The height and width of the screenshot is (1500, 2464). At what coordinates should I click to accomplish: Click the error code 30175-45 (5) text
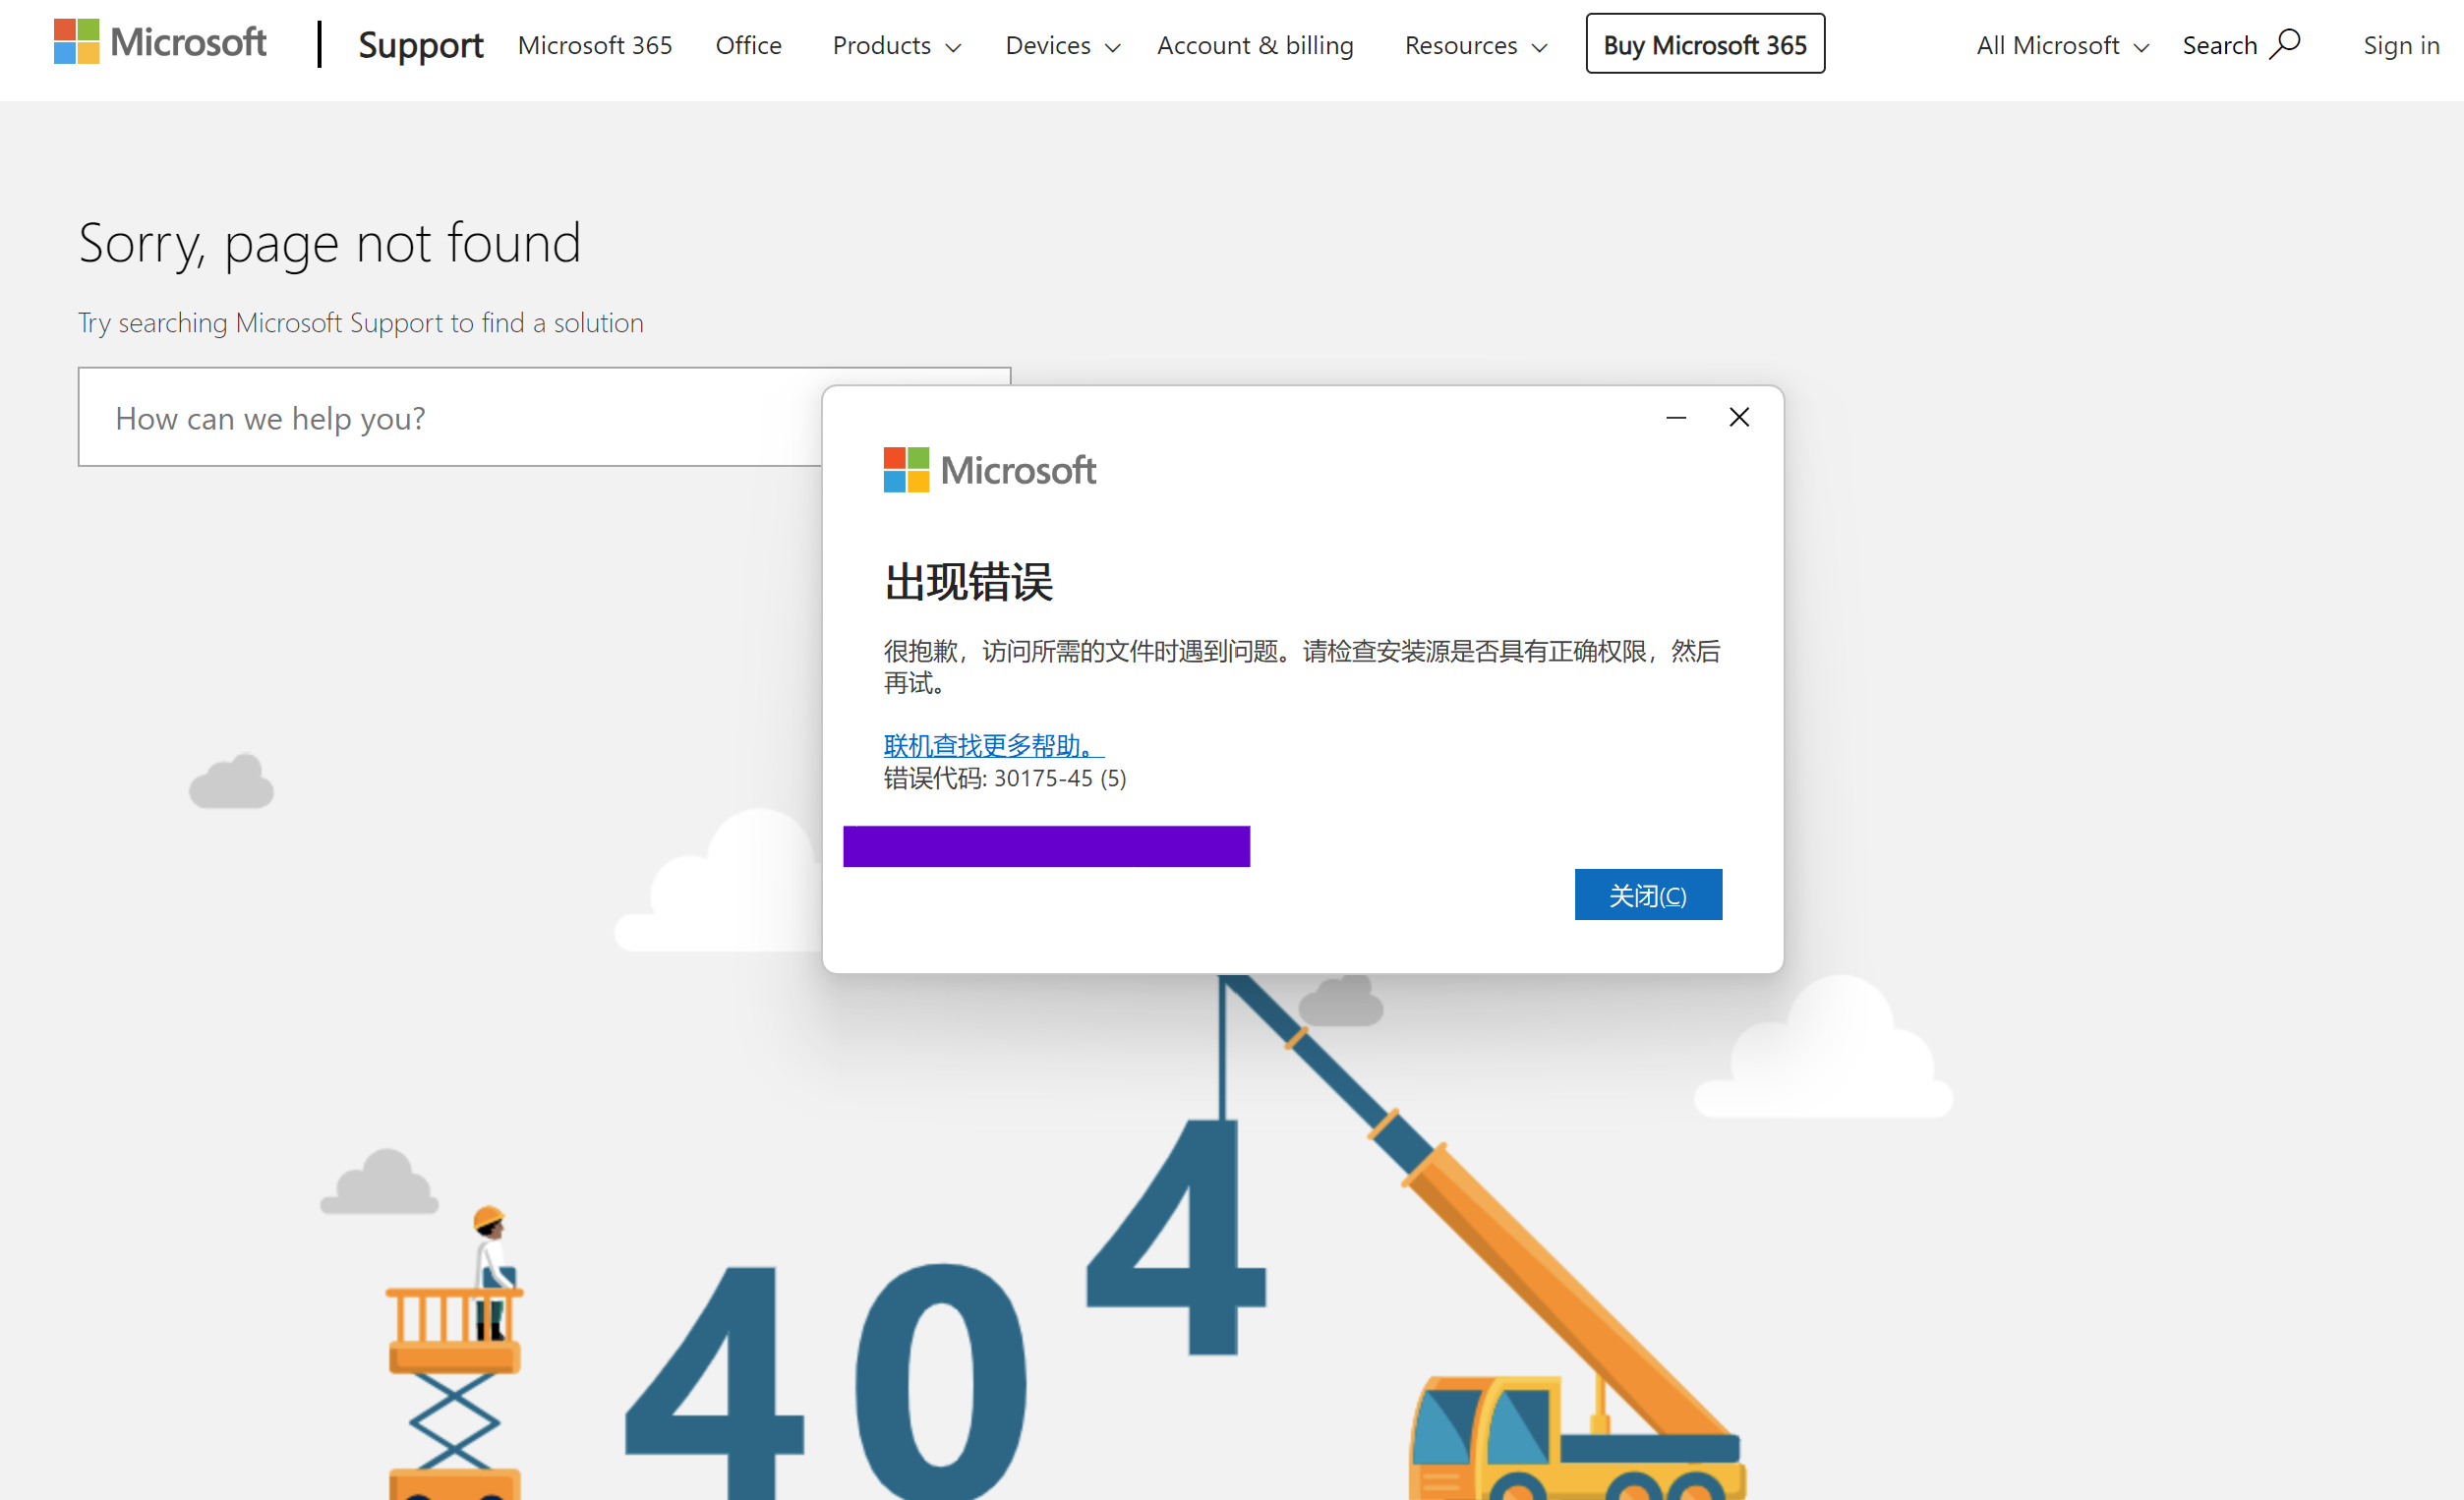(x=1005, y=779)
